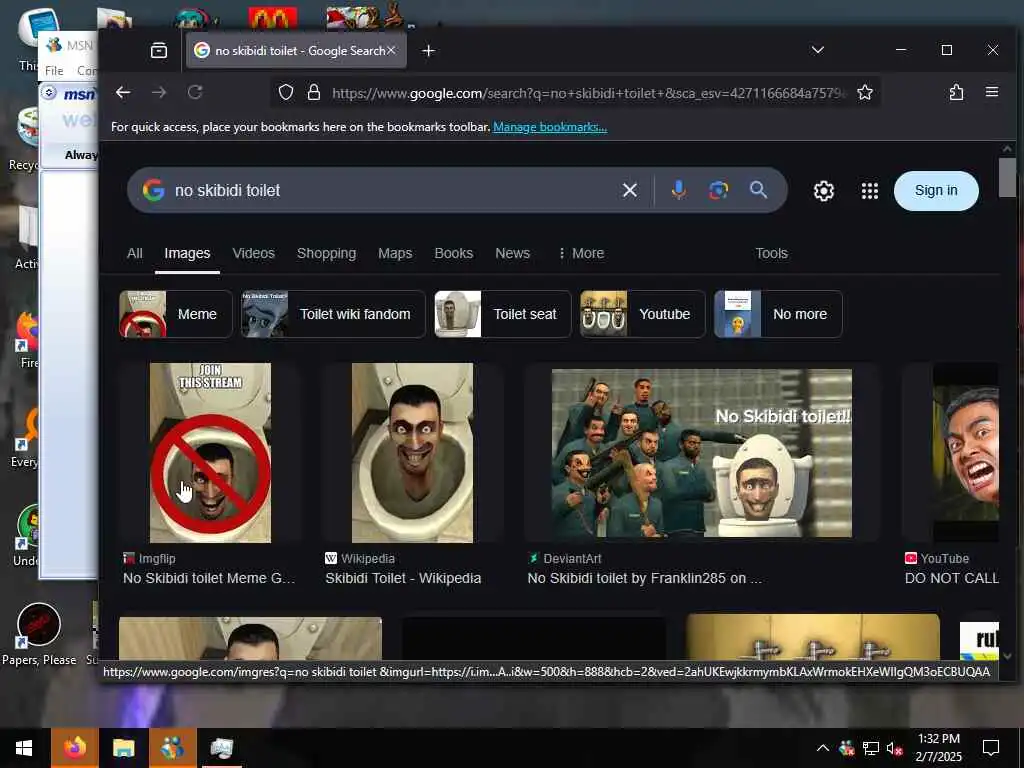Open the Imgflip 'Join this stream' image
The image size is (1024, 768).
coord(210,453)
